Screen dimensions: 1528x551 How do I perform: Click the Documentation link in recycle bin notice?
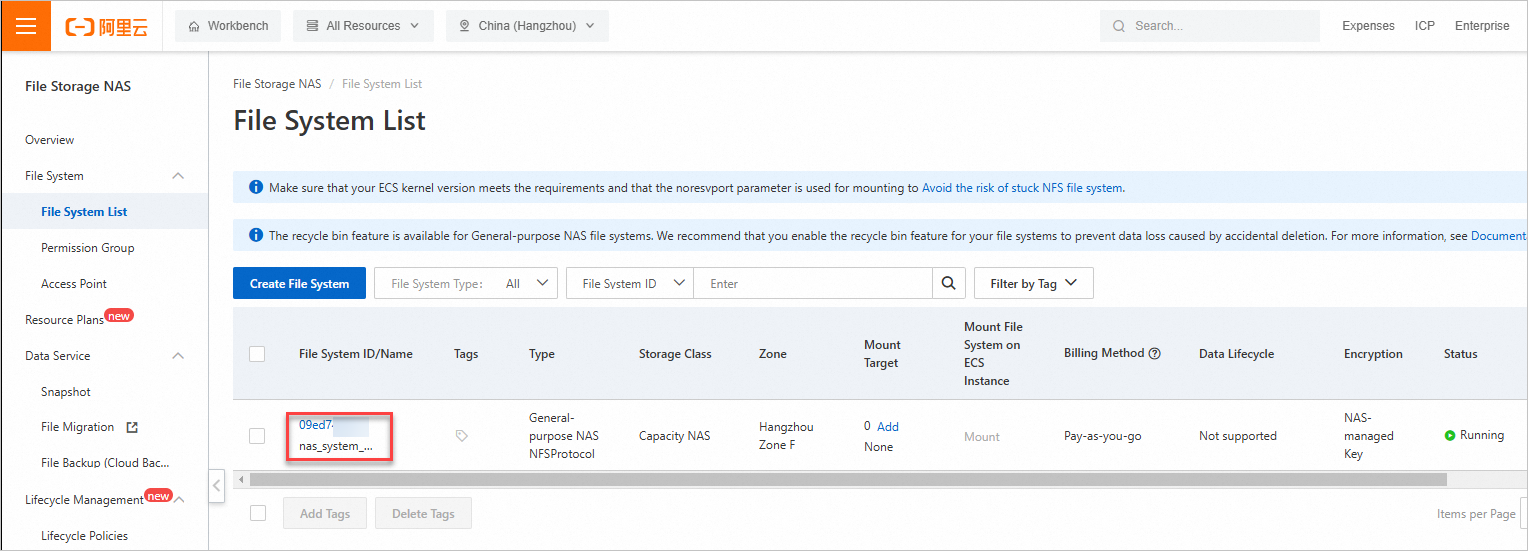coord(1499,236)
